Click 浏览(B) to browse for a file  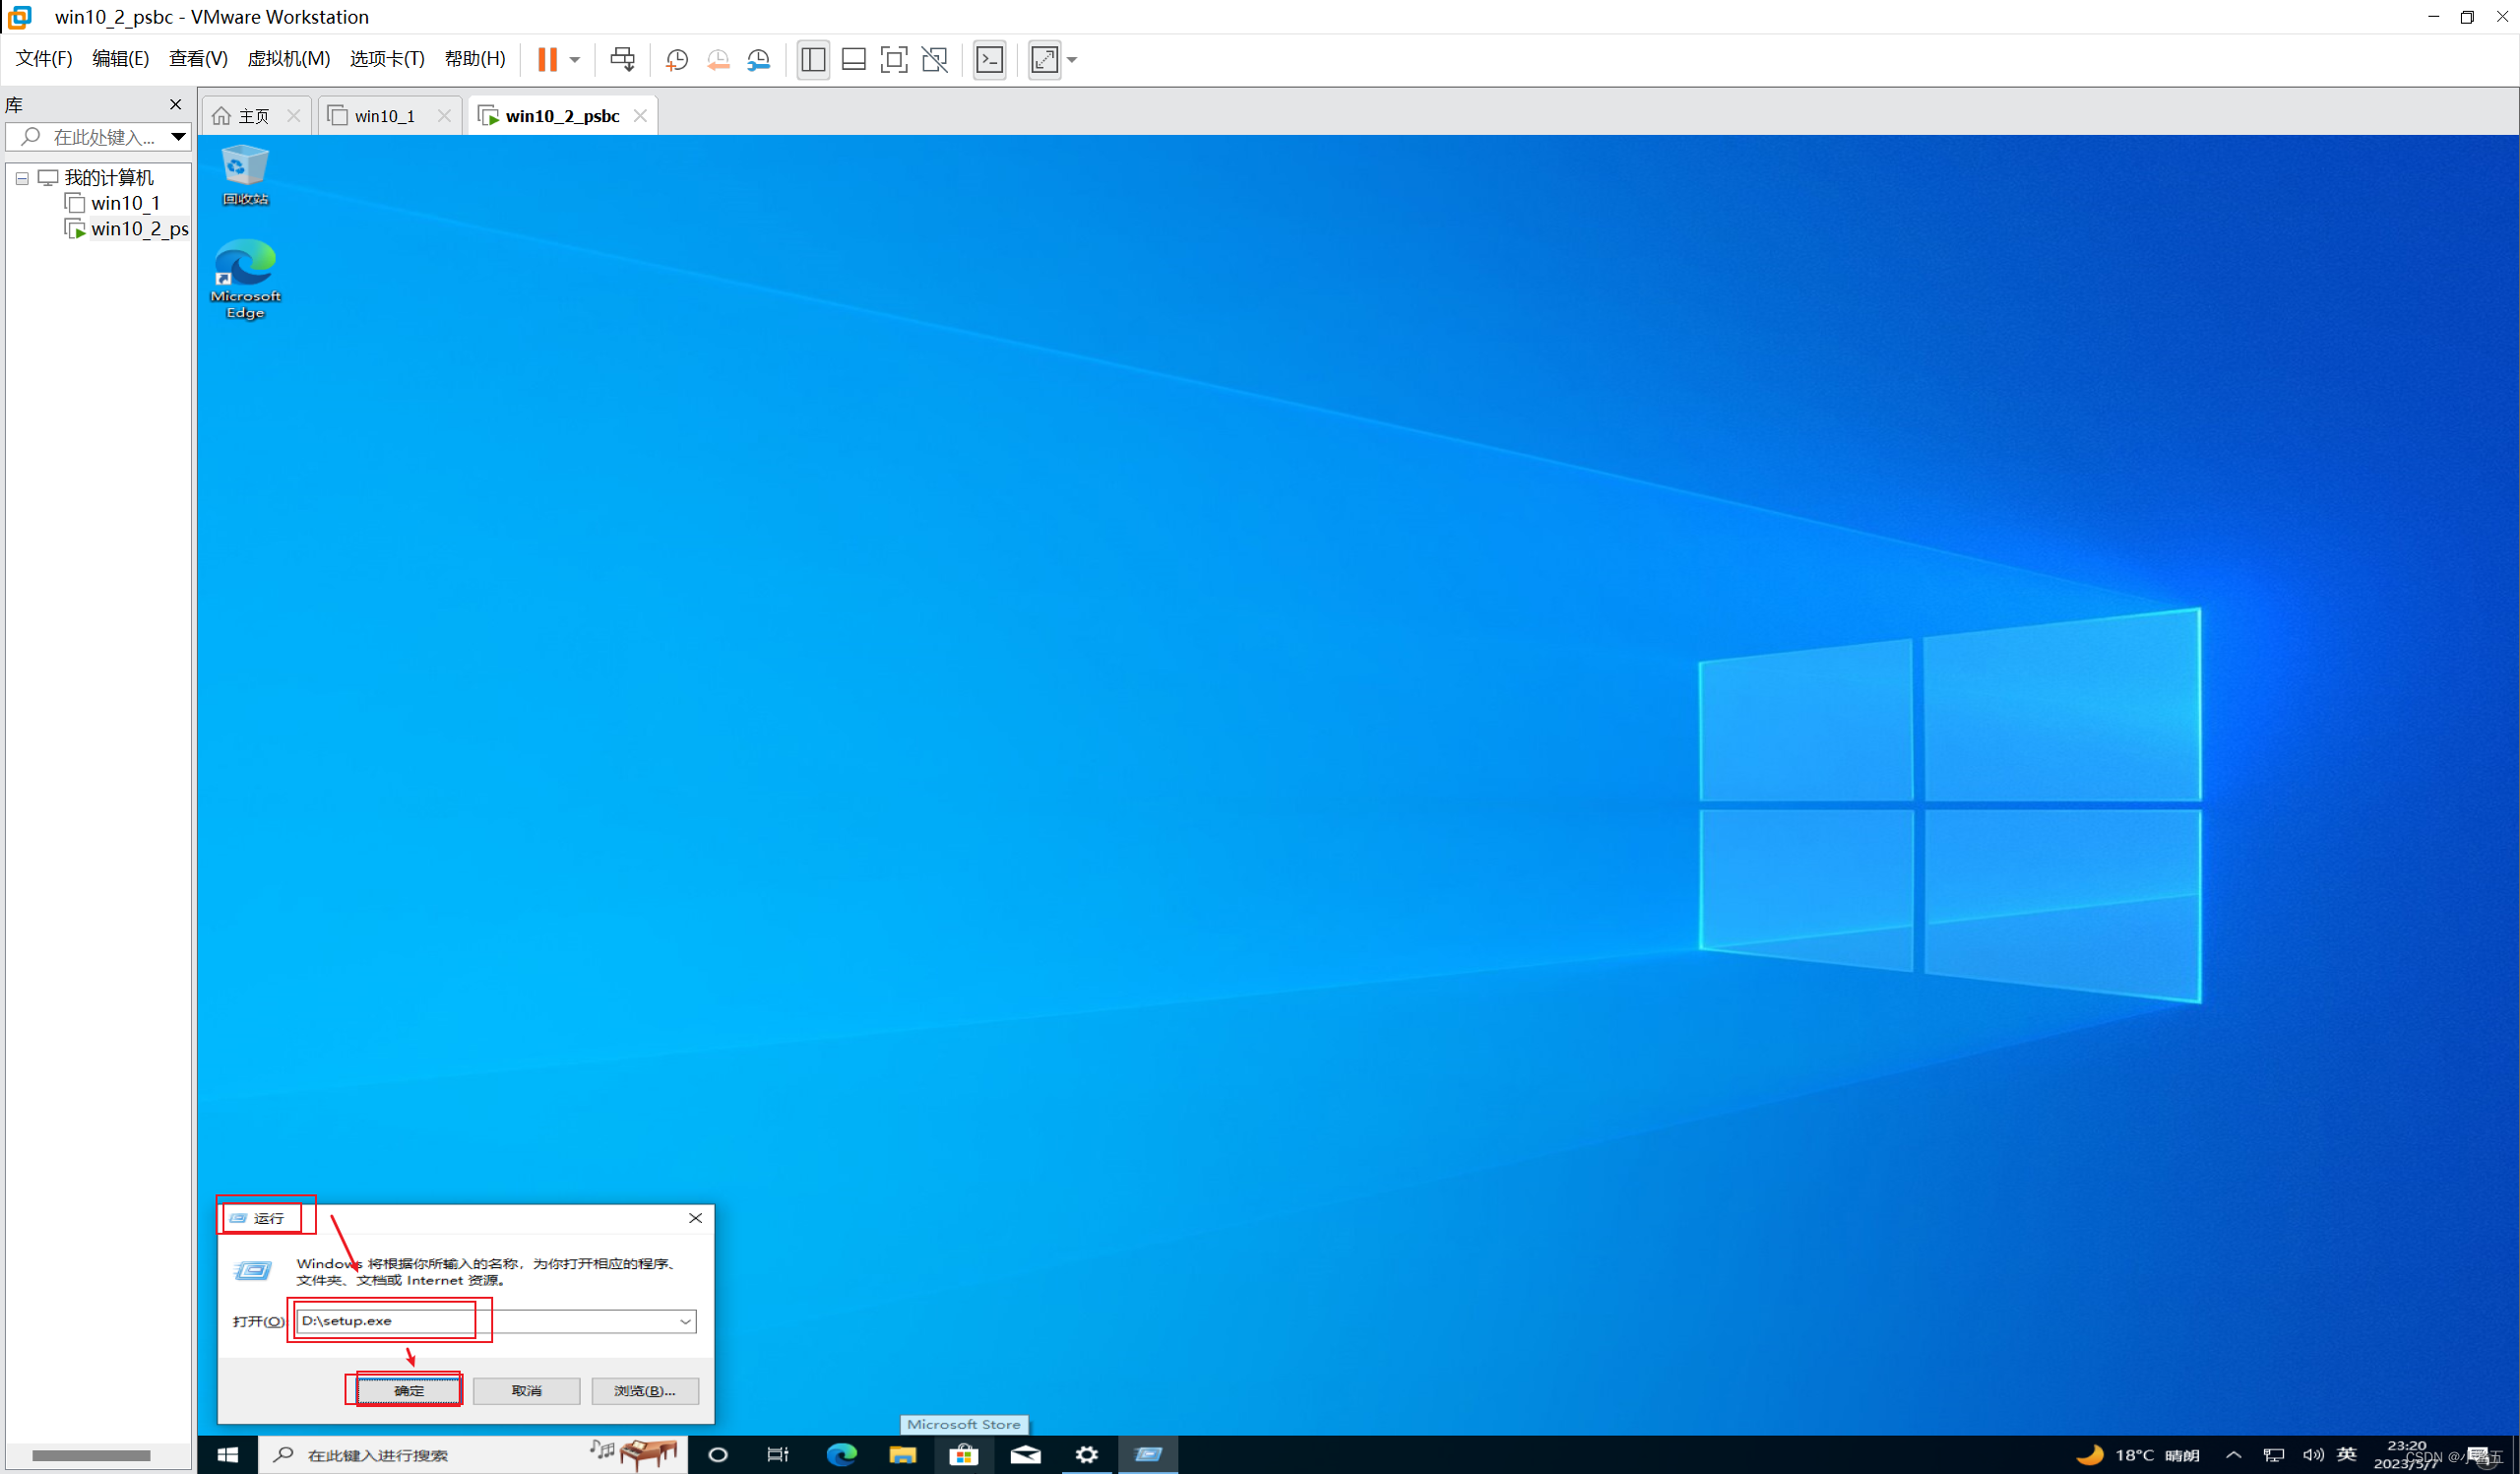pos(644,1390)
